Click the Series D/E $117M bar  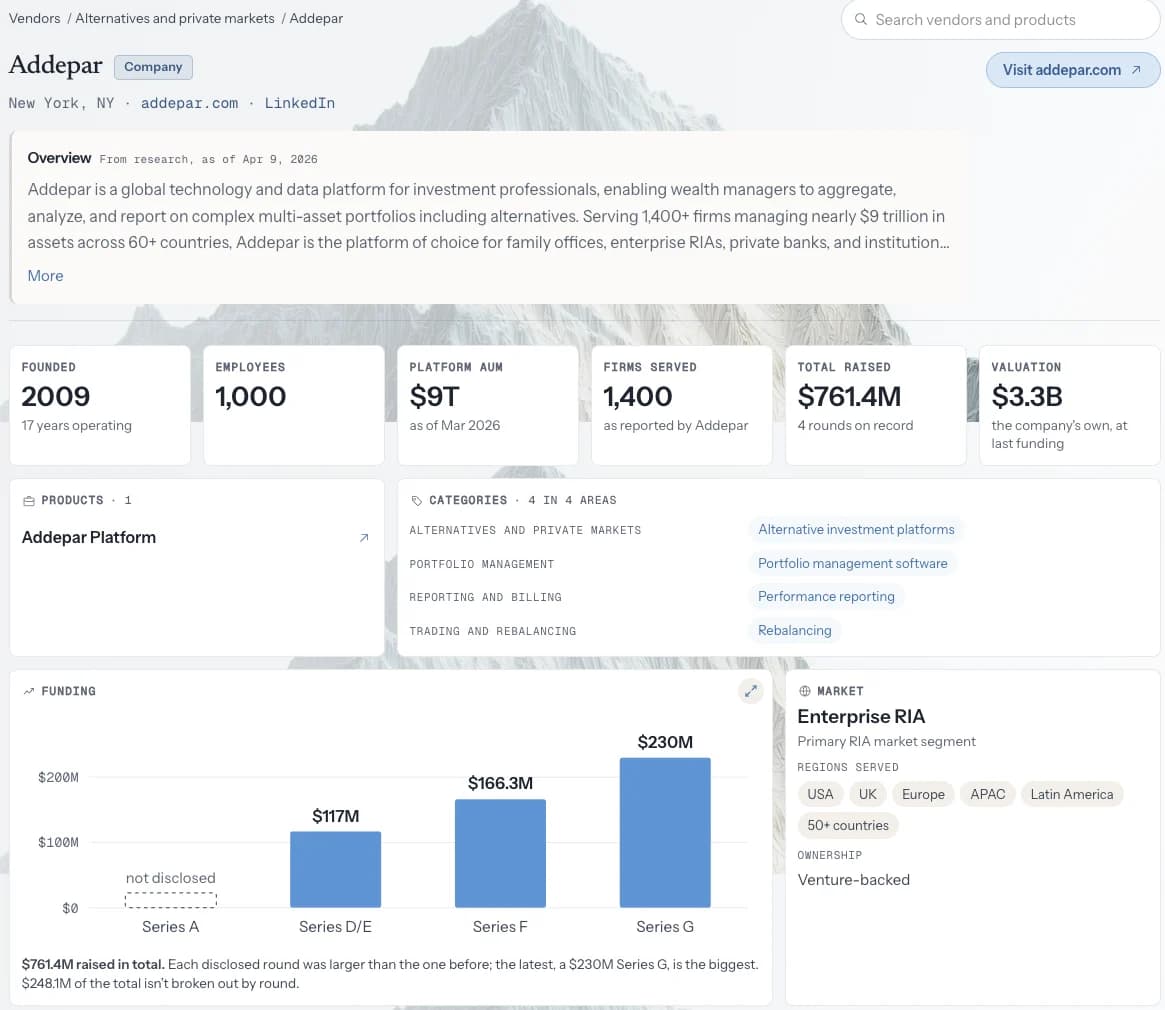(x=335, y=870)
